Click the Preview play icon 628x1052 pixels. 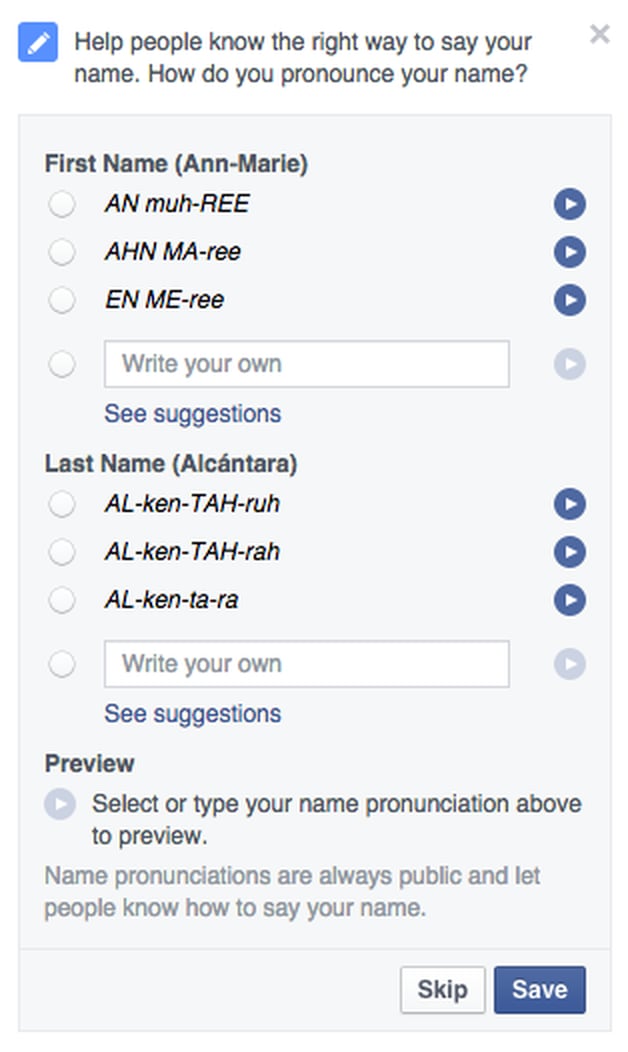pyautogui.click(x=60, y=804)
